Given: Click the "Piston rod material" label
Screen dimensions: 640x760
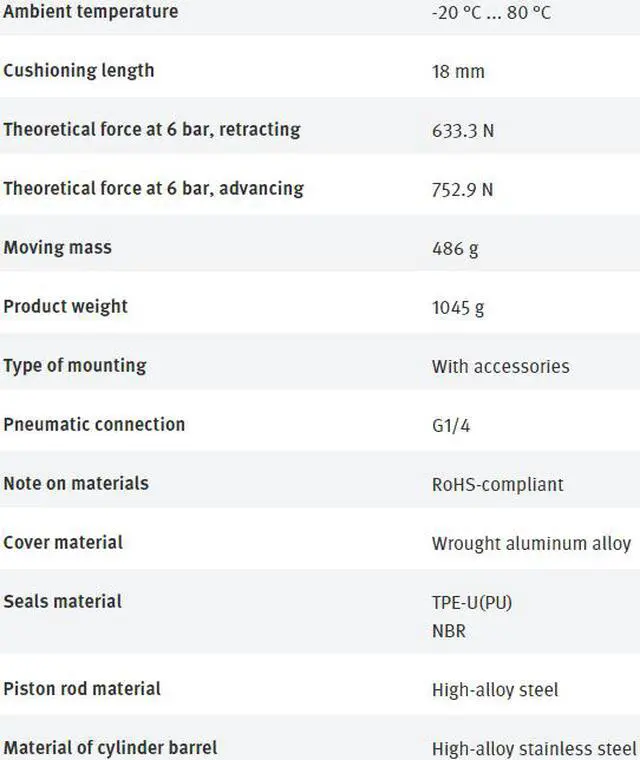Looking at the screenshot, I should [x=82, y=689].
